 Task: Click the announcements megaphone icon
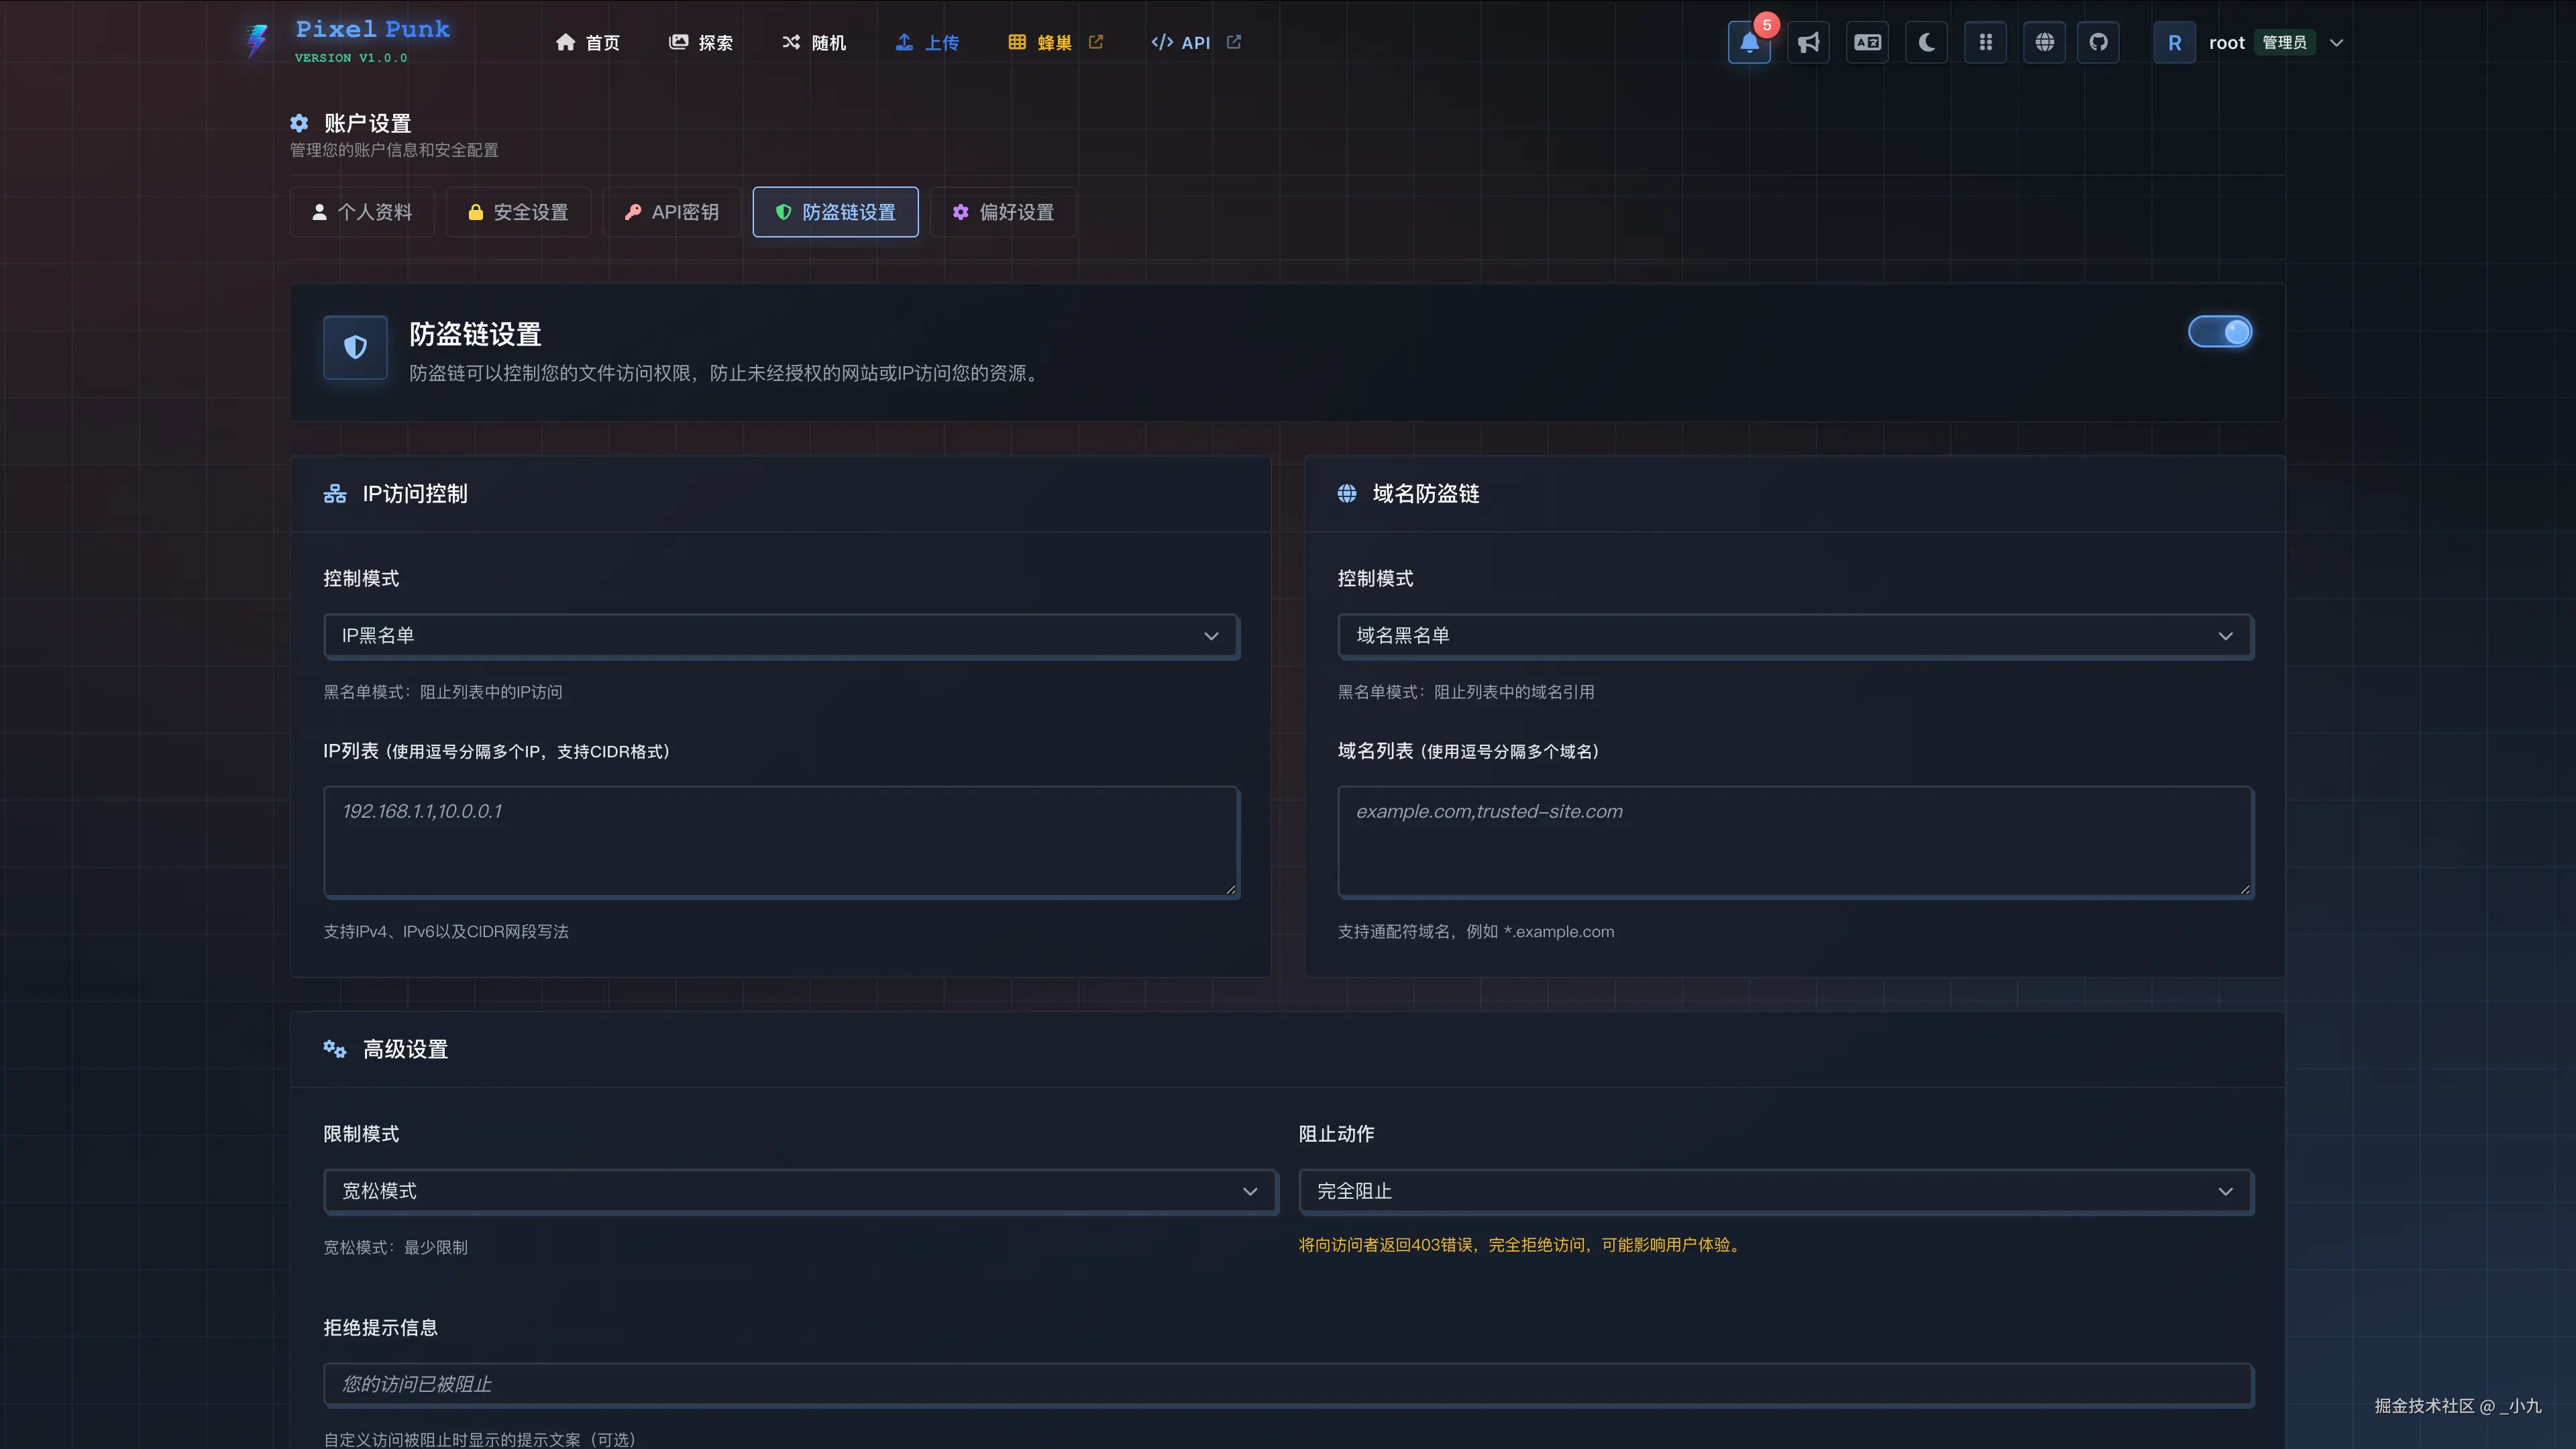pyautogui.click(x=1808, y=42)
